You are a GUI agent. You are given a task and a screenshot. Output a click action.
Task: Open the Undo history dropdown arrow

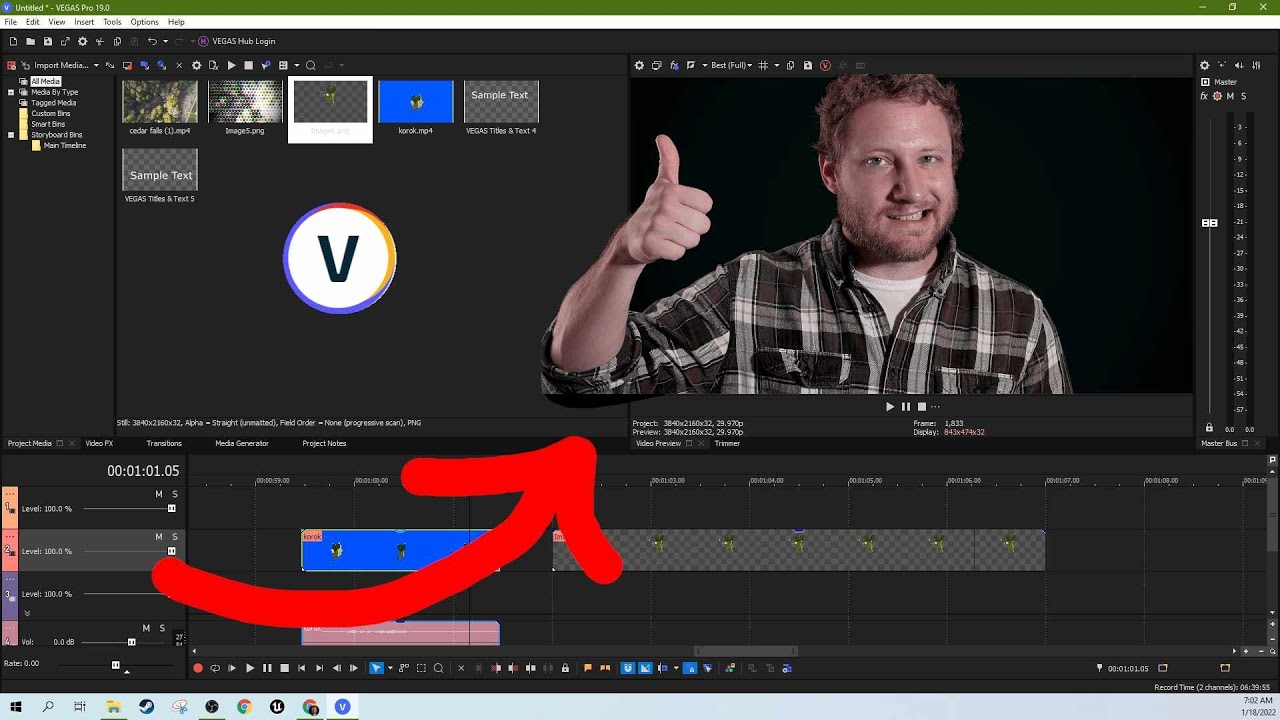[x=163, y=41]
